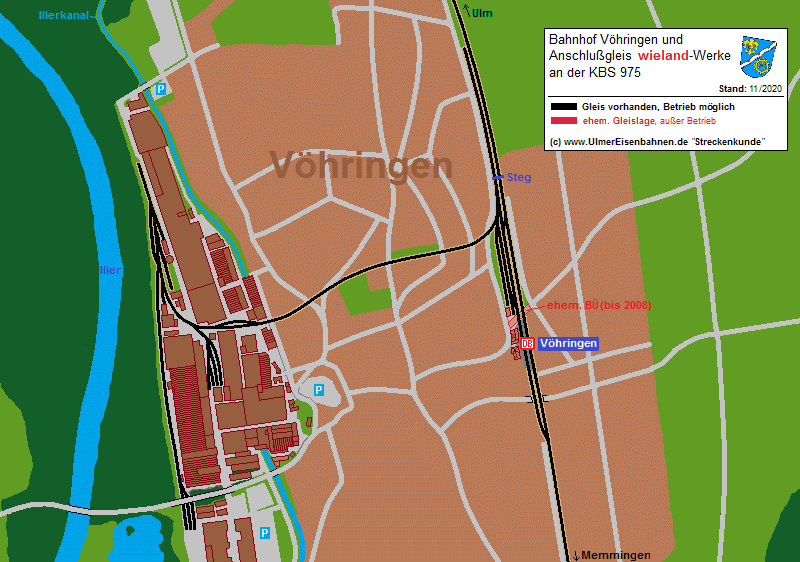
Task: Click the arrow pointing toward Memmingen
Action: coord(577,555)
